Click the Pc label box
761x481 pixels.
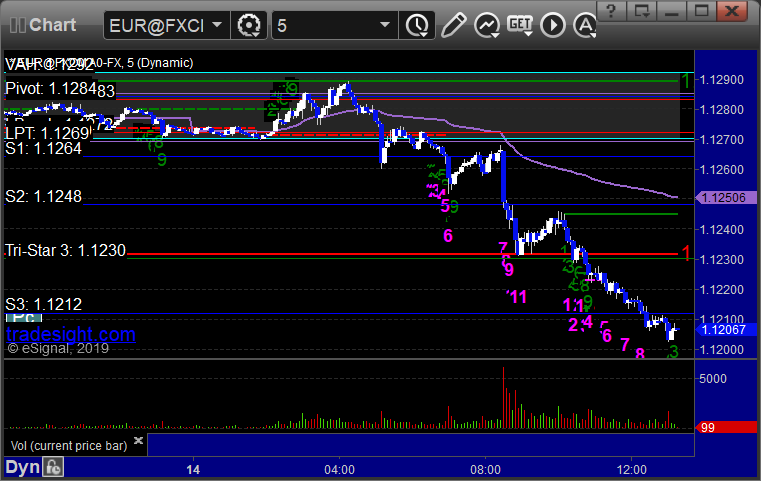[x=24, y=318]
